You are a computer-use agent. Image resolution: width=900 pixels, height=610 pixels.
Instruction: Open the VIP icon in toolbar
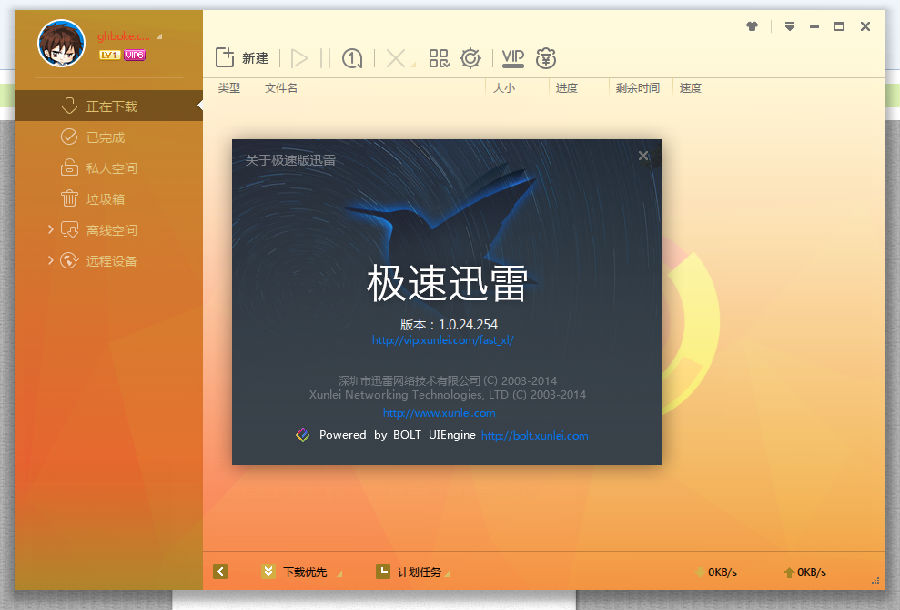513,58
